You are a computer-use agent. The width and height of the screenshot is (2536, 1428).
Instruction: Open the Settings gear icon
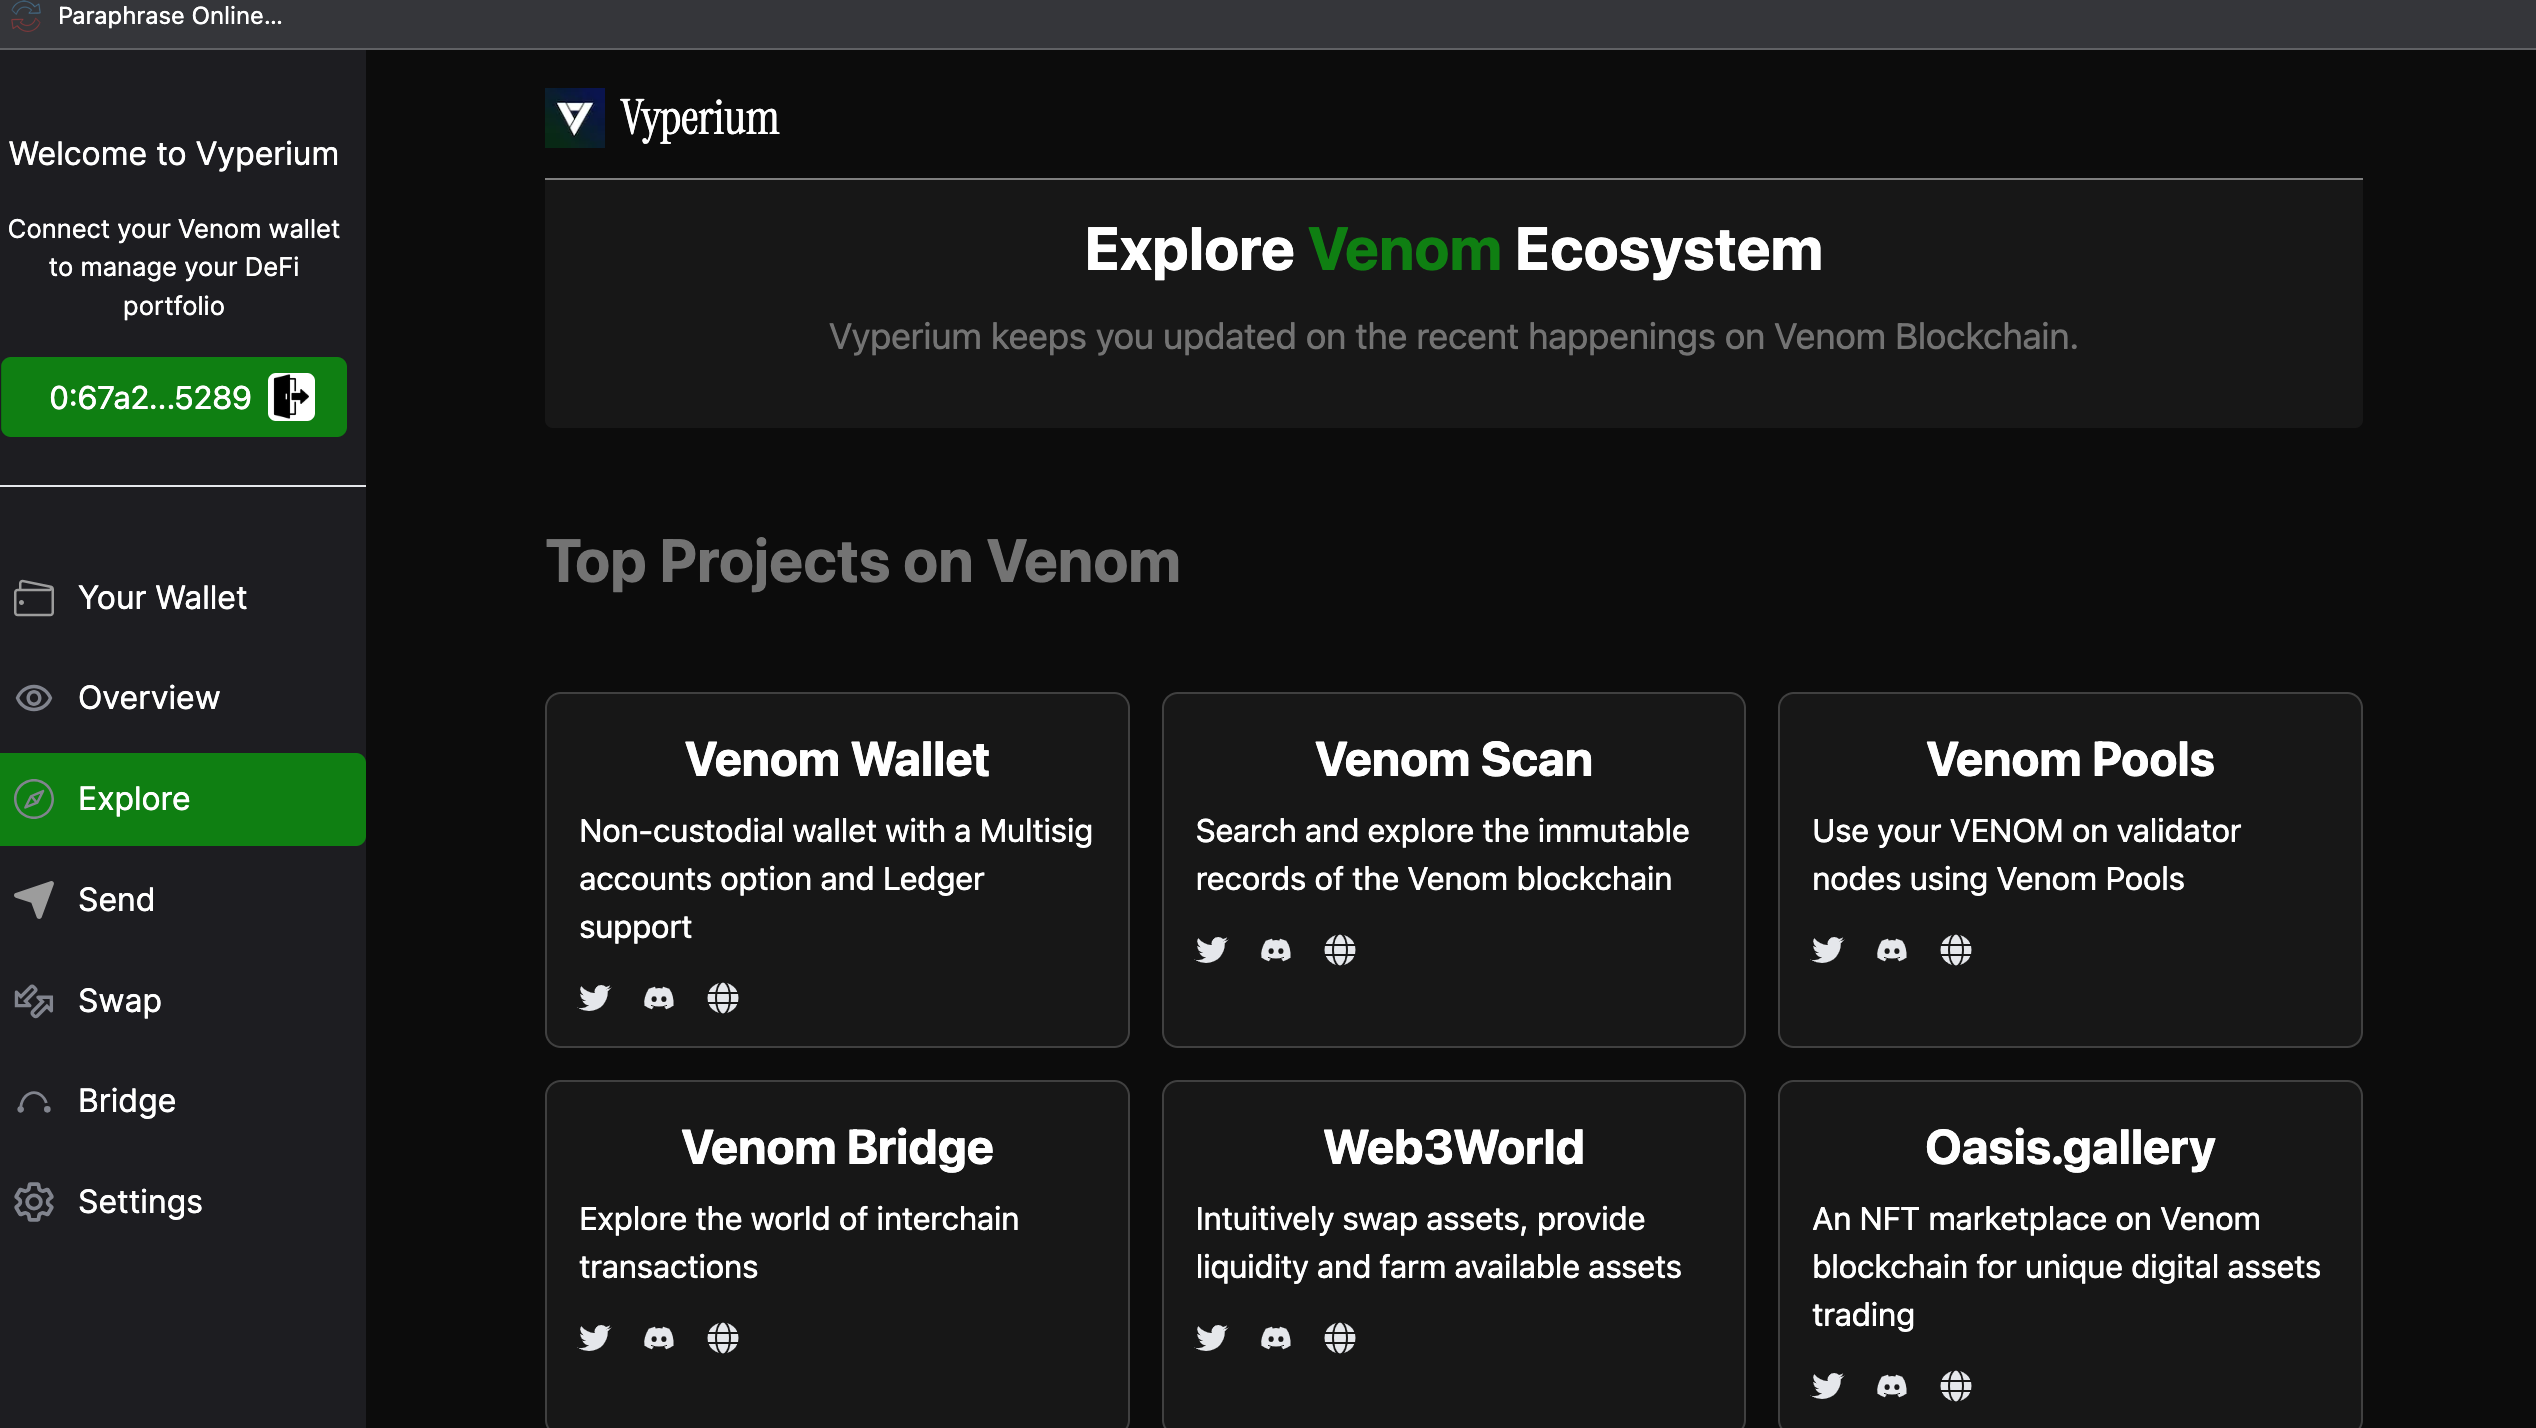coord(33,1201)
